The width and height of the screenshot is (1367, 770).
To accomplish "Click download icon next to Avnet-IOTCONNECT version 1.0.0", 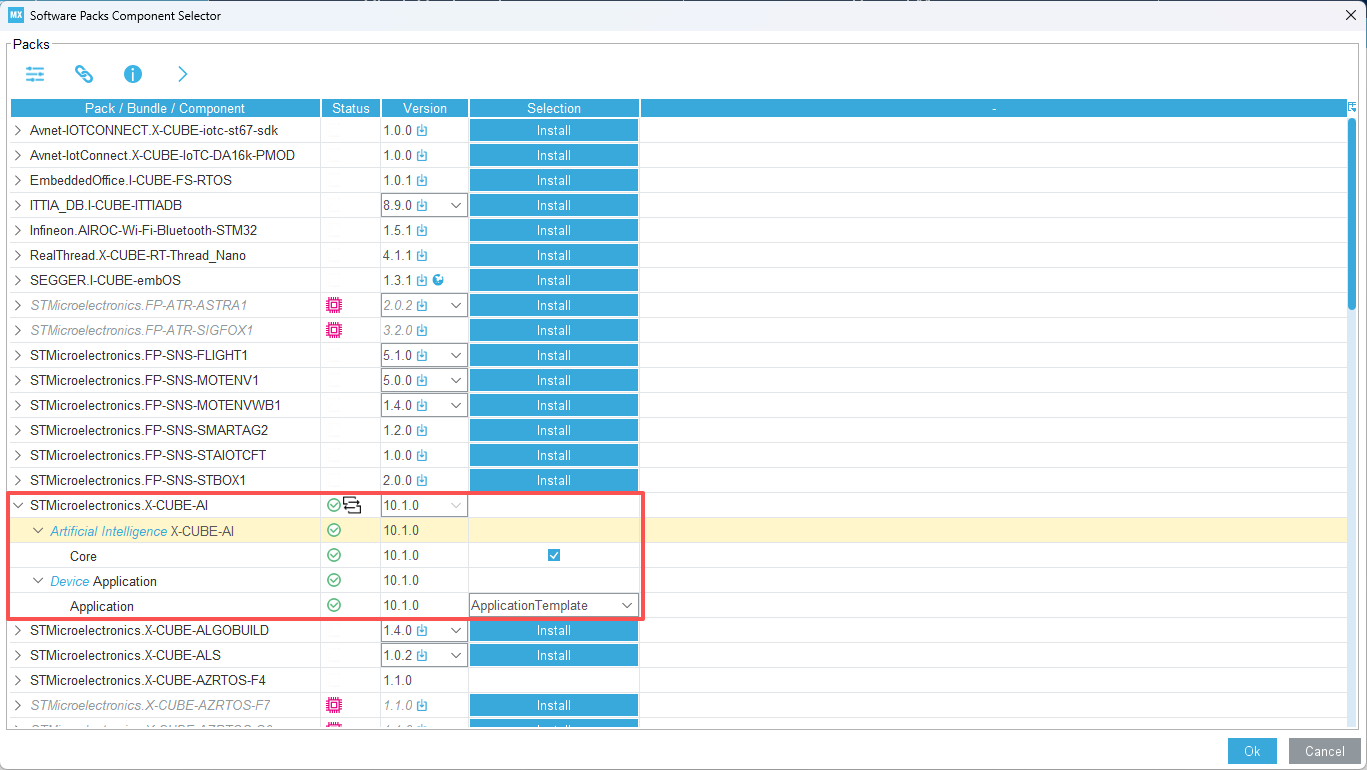I will pyautogui.click(x=422, y=130).
